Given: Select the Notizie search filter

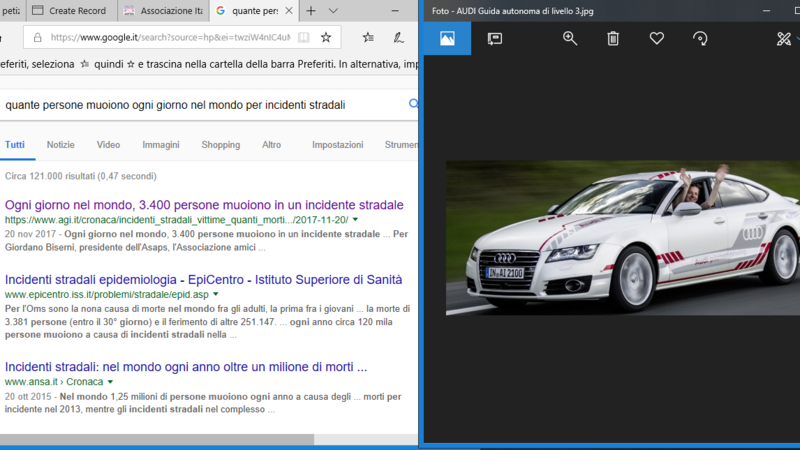Looking at the screenshot, I should (x=61, y=145).
